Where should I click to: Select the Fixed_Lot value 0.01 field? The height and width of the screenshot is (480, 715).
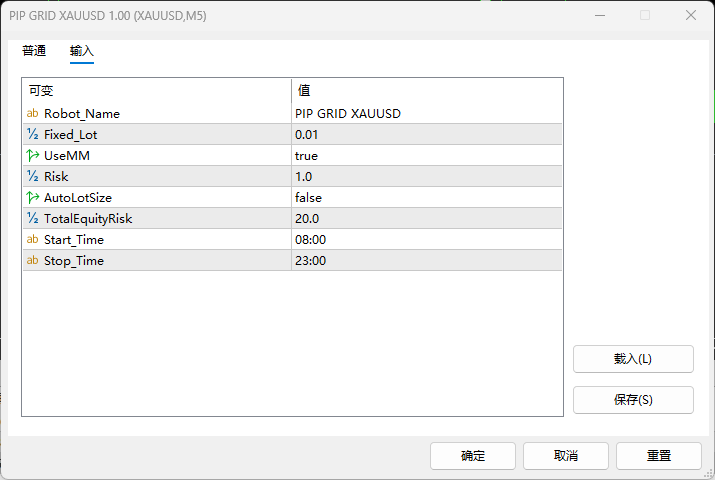(426, 135)
